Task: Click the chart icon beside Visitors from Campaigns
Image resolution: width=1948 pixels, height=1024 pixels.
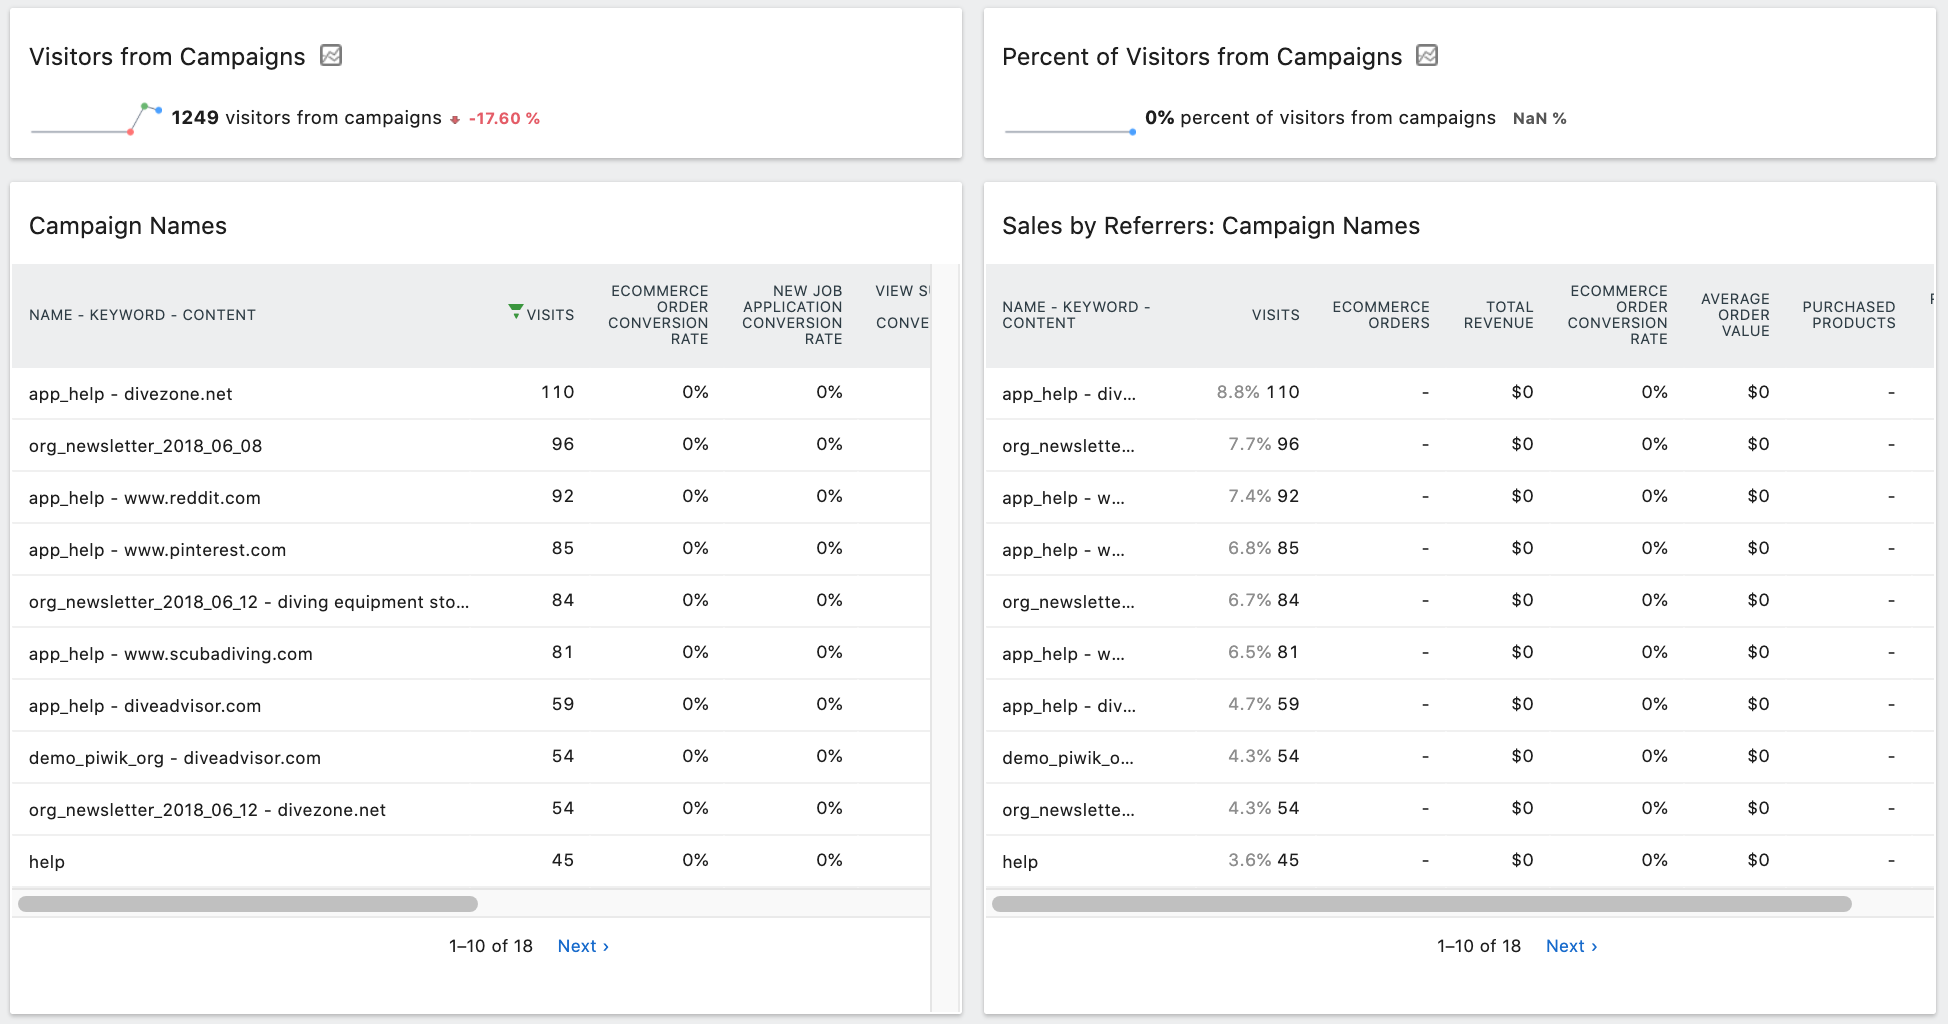Action: tap(331, 56)
